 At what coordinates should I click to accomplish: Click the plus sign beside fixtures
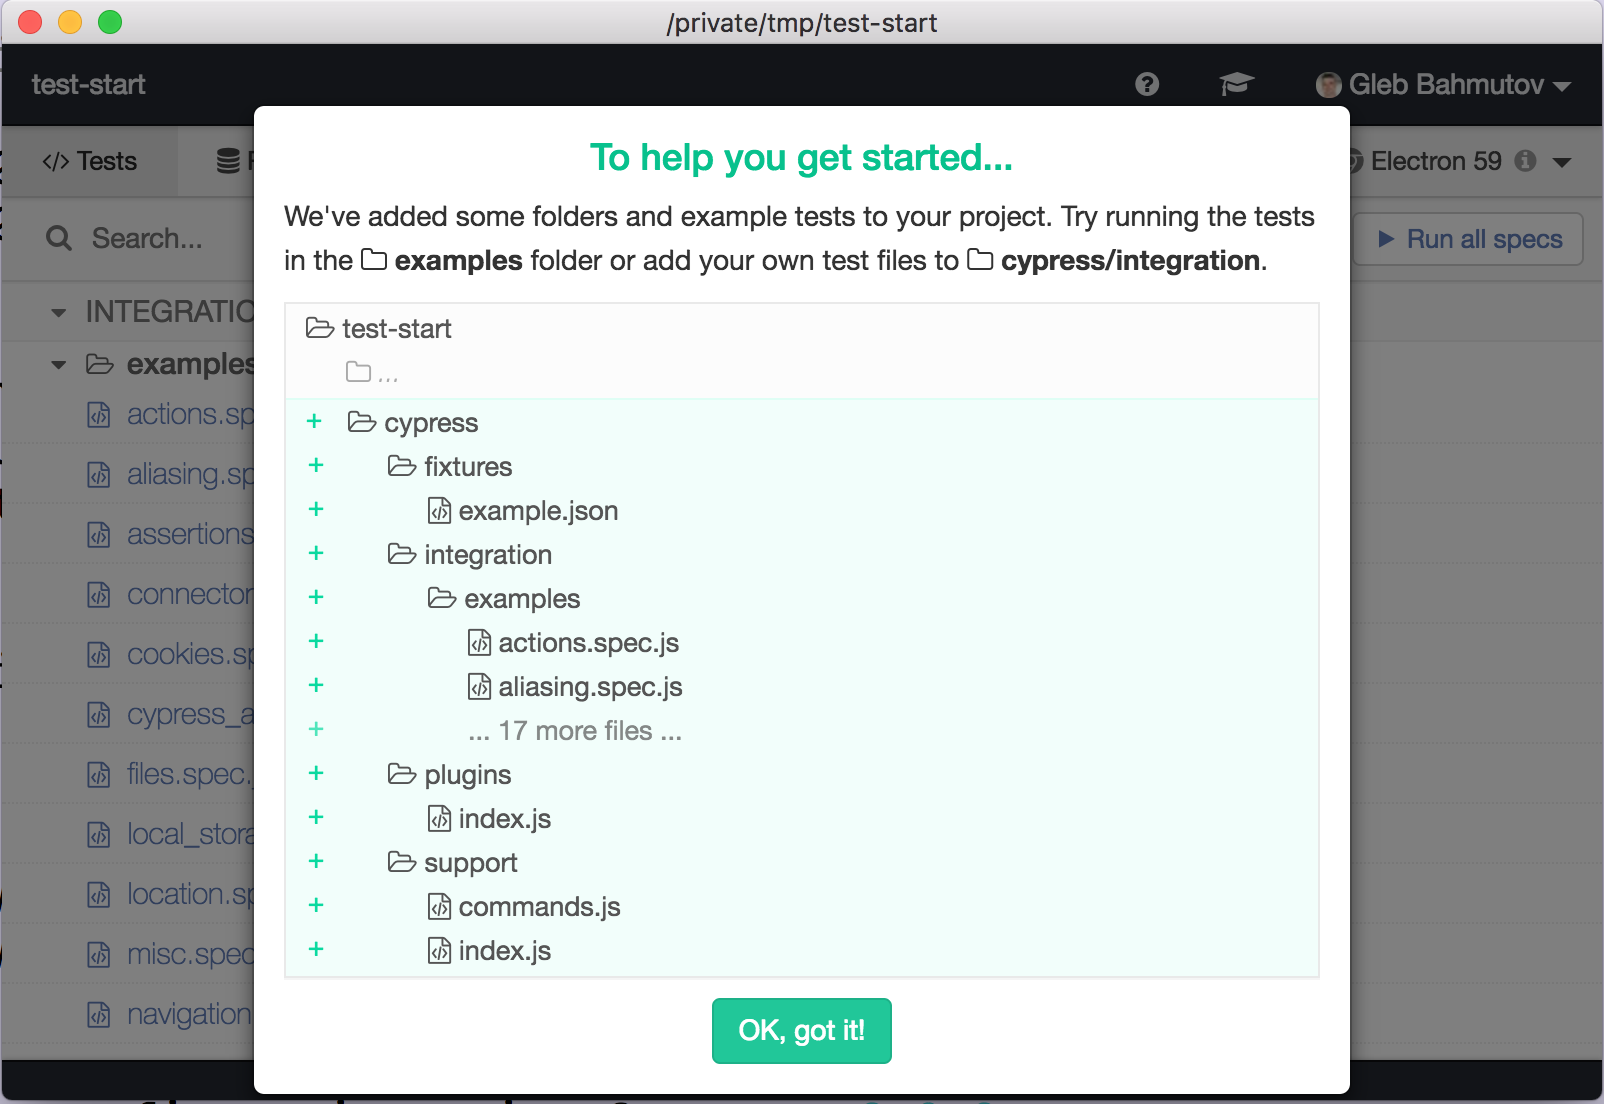click(316, 466)
